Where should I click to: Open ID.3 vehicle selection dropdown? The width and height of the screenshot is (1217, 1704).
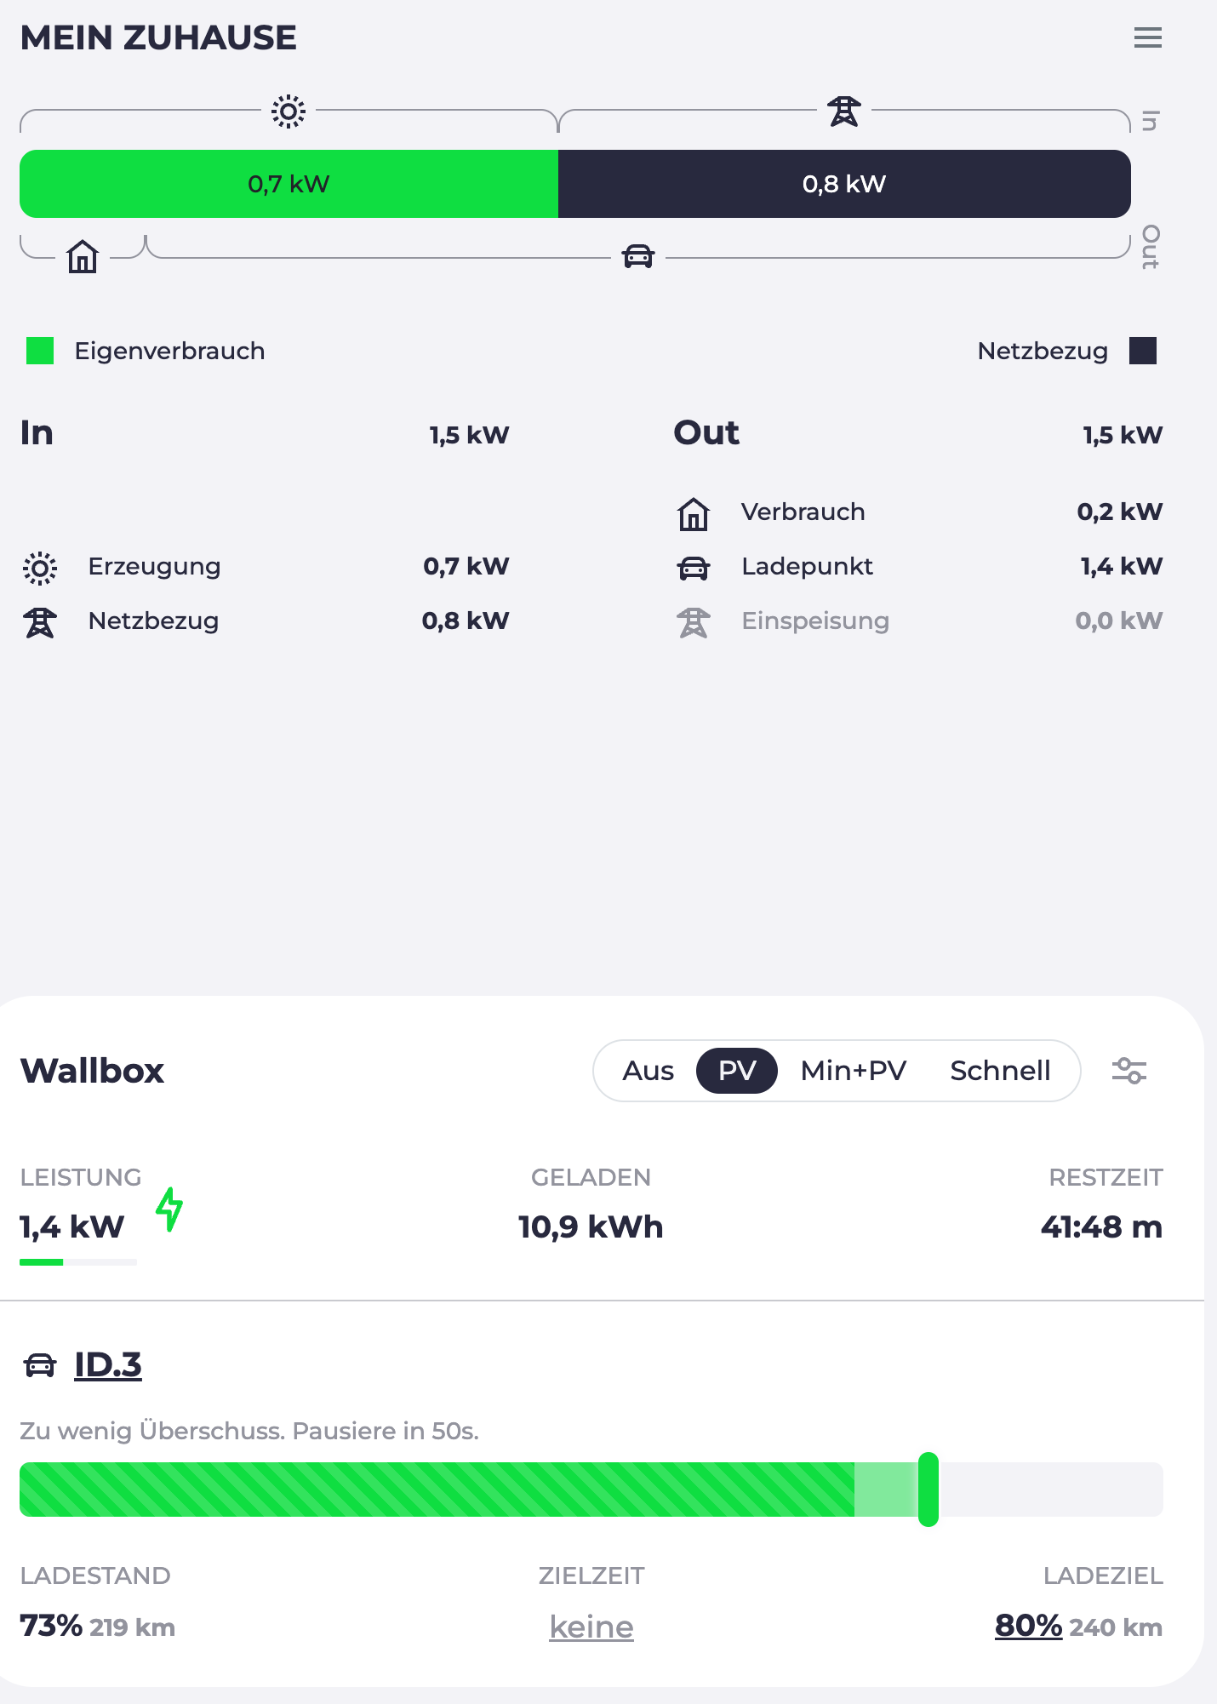(108, 1365)
